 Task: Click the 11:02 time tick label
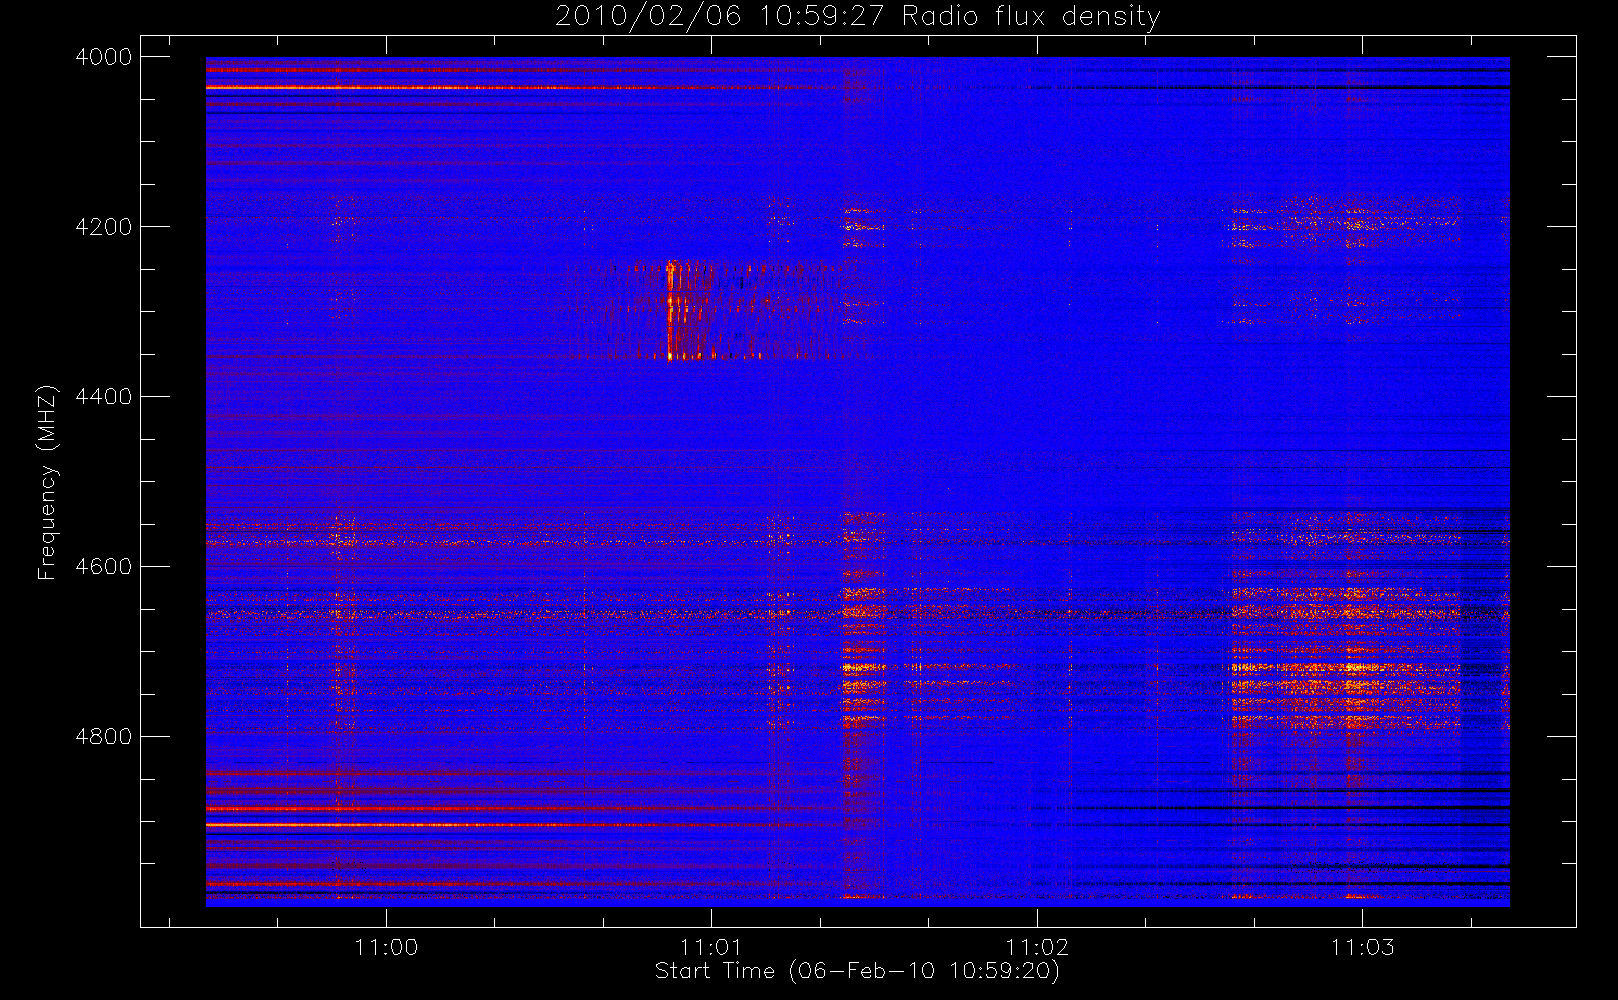point(1037,947)
